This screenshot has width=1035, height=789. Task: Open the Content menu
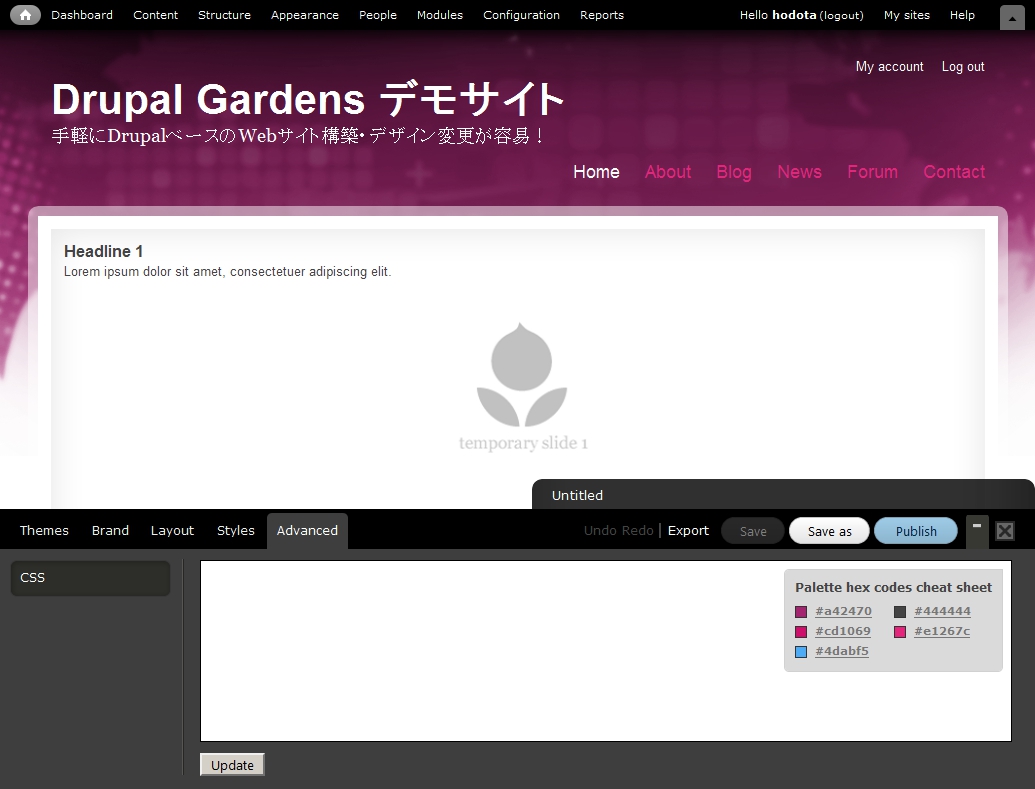(x=155, y=15)
